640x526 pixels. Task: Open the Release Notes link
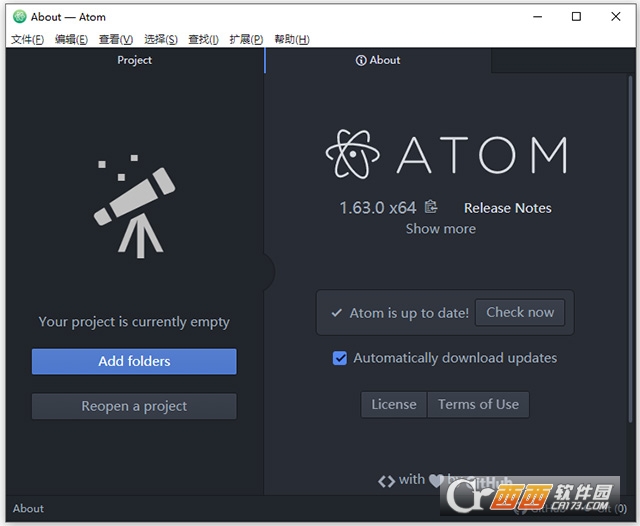click(x=507, y=208)
